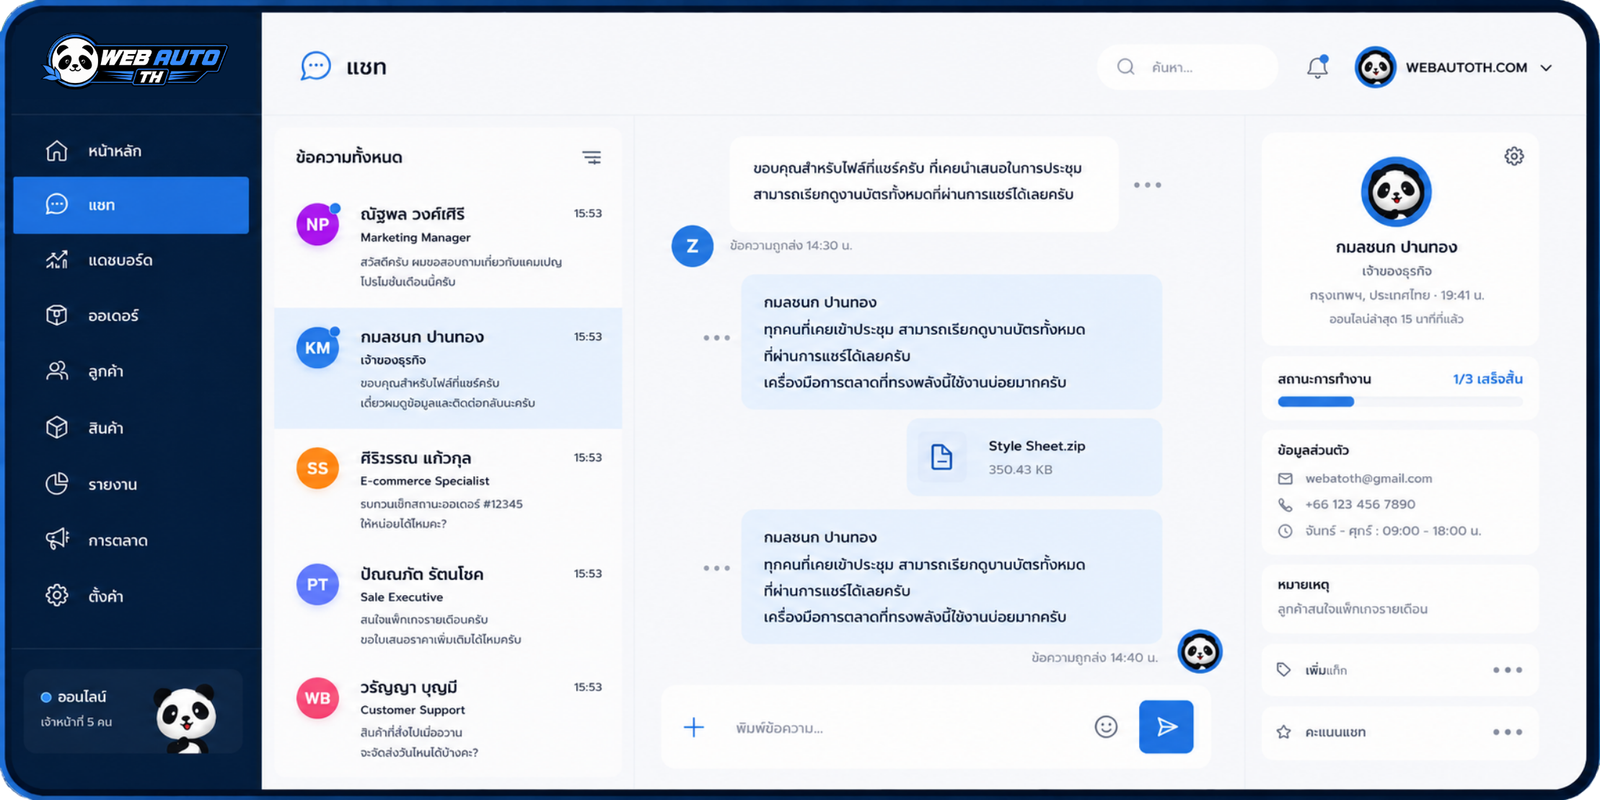
Task: Expand the คะแนนแชท options dots
Action: (1507, 732)
